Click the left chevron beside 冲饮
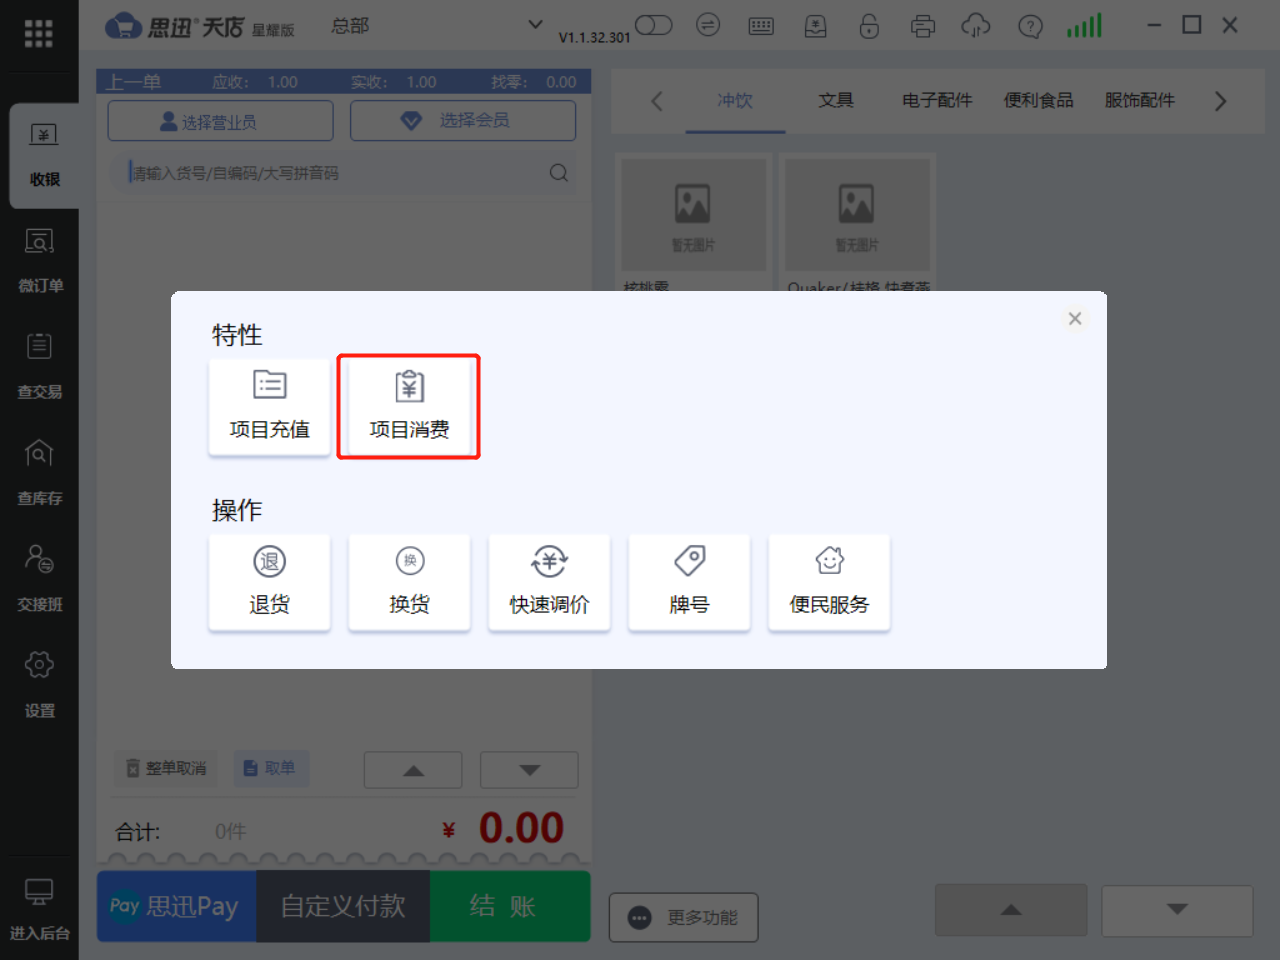The width and height of the screenshot is (1280, 960). [657, 101]
